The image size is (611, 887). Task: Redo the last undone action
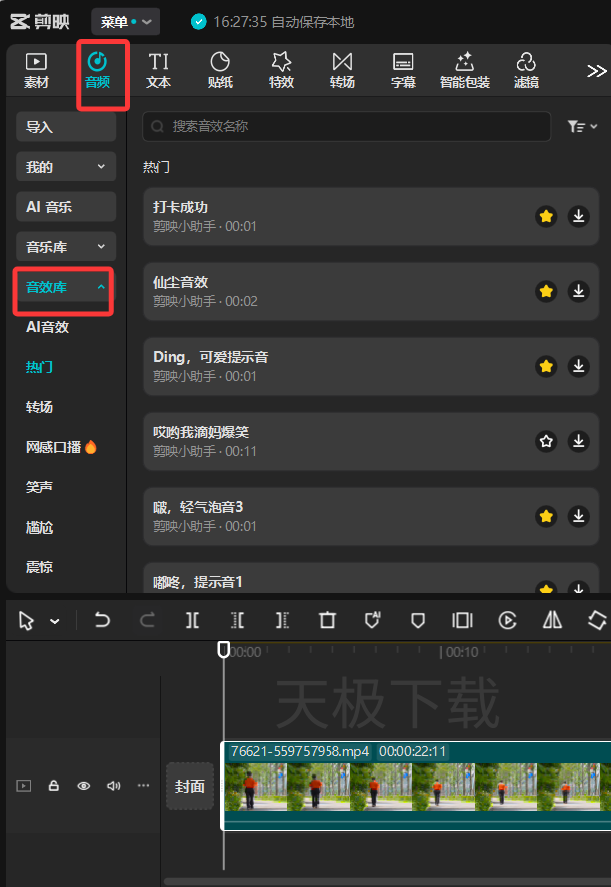coord(147,621)
